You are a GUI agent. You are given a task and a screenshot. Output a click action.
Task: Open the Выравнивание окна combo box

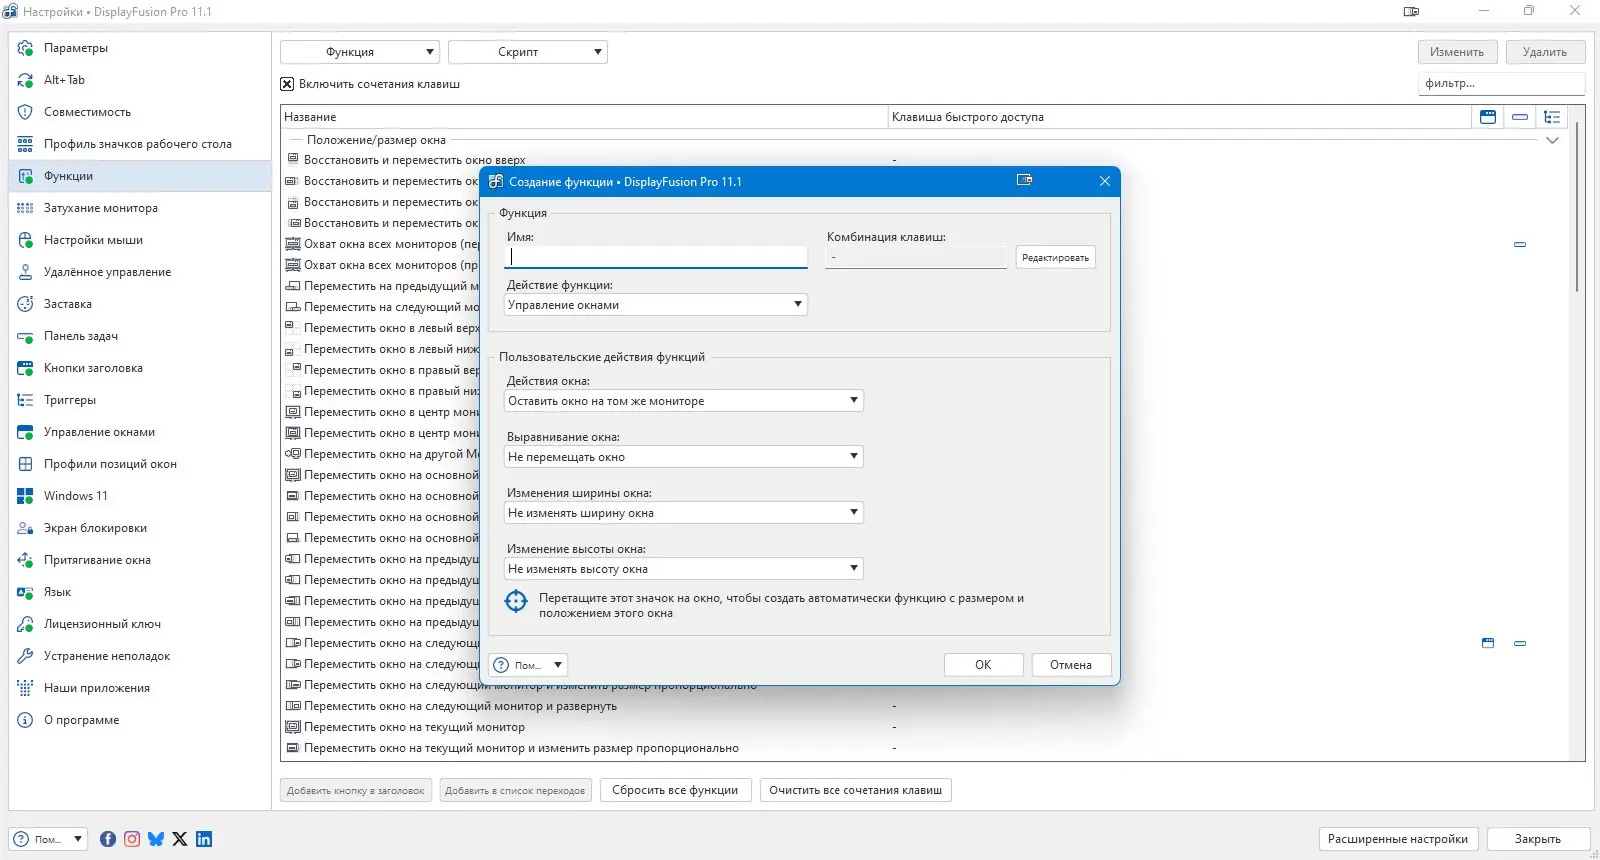(684, 457)
